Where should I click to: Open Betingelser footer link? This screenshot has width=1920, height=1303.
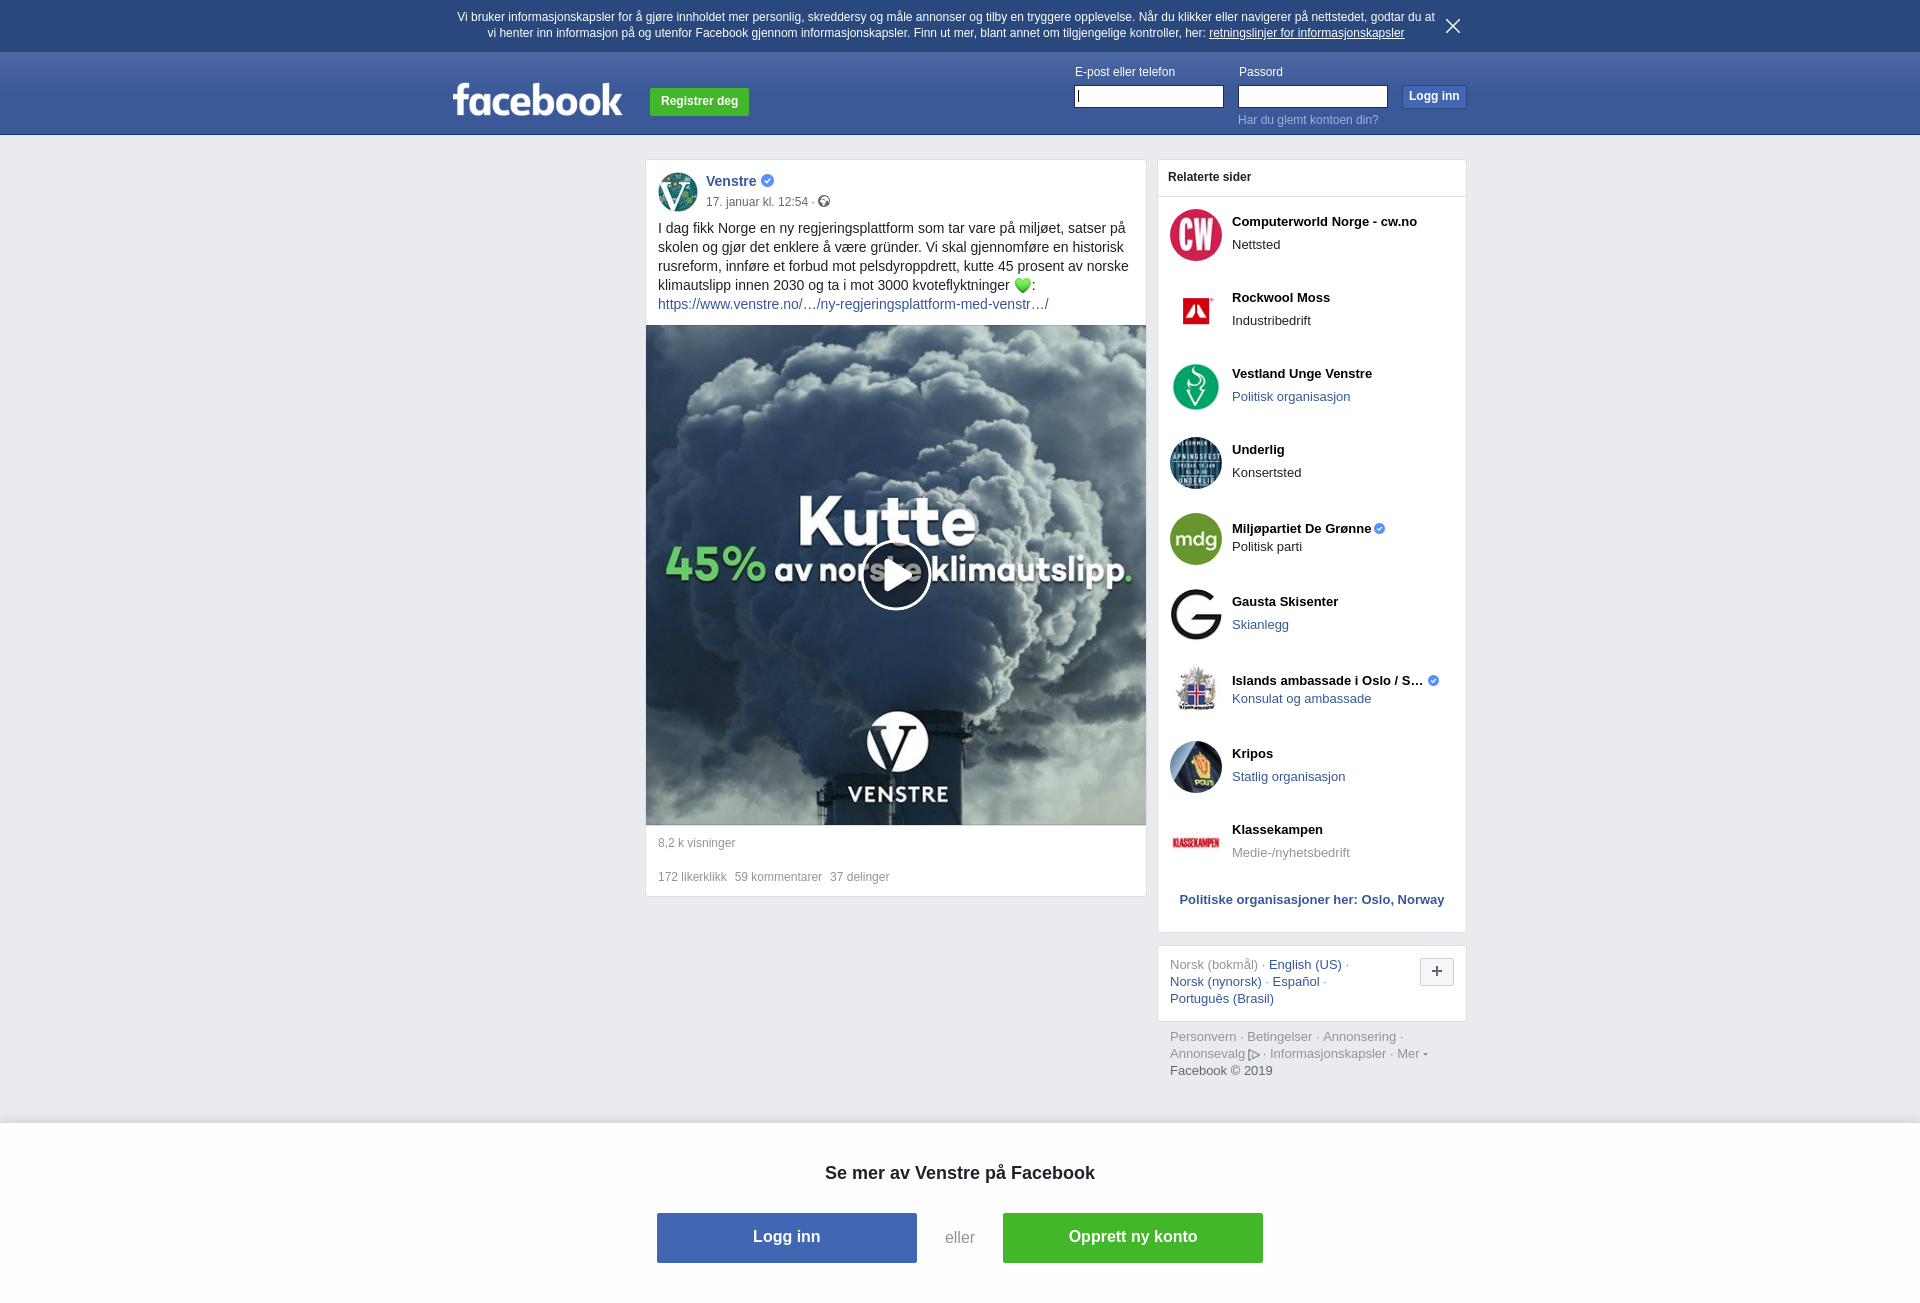tap(1279, 1037)
